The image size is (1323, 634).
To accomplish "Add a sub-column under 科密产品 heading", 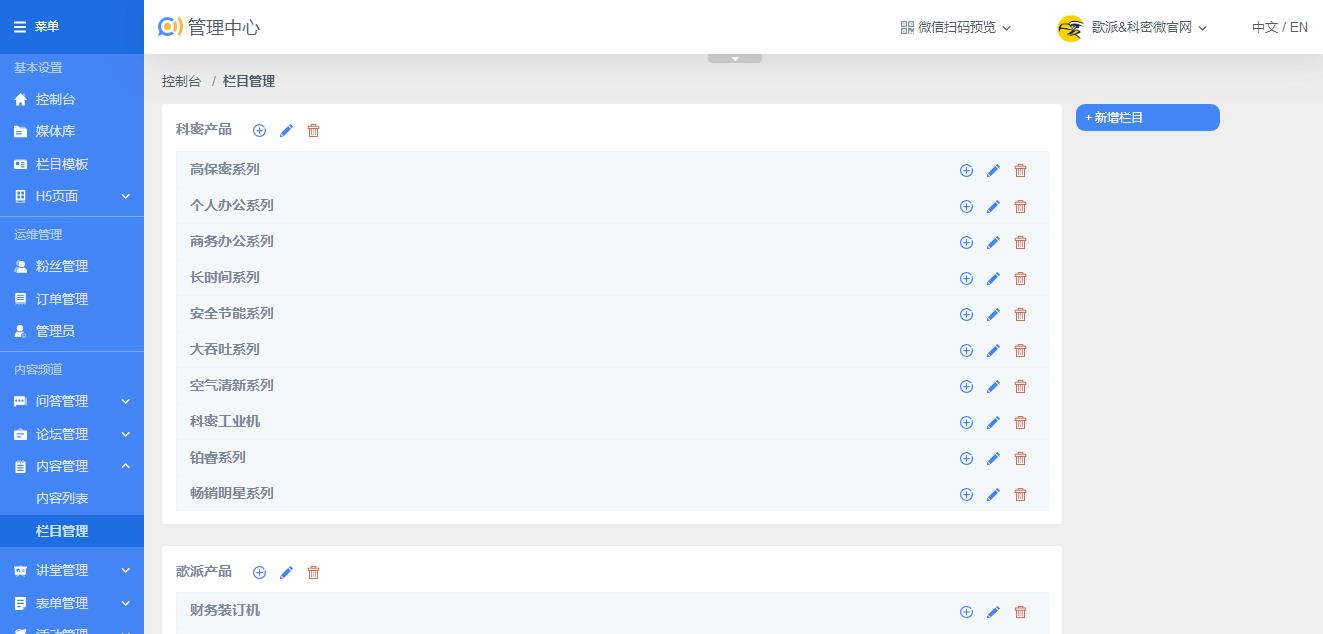I will tap(259, 131).
